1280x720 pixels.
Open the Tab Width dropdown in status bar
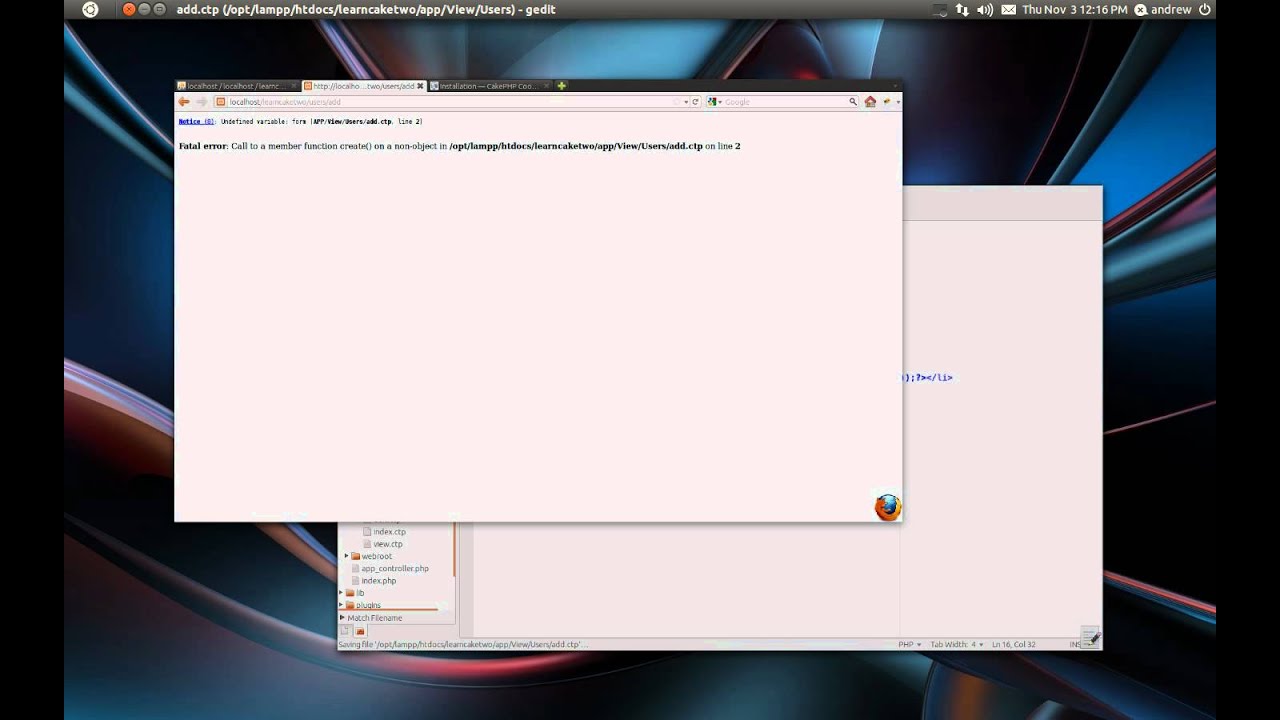click(956, 645)
